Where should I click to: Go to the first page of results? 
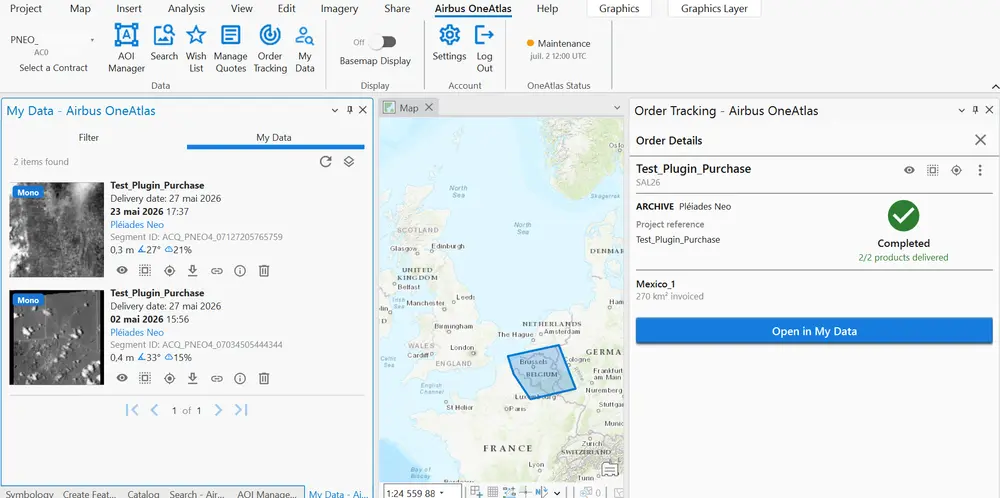[132, 410]
